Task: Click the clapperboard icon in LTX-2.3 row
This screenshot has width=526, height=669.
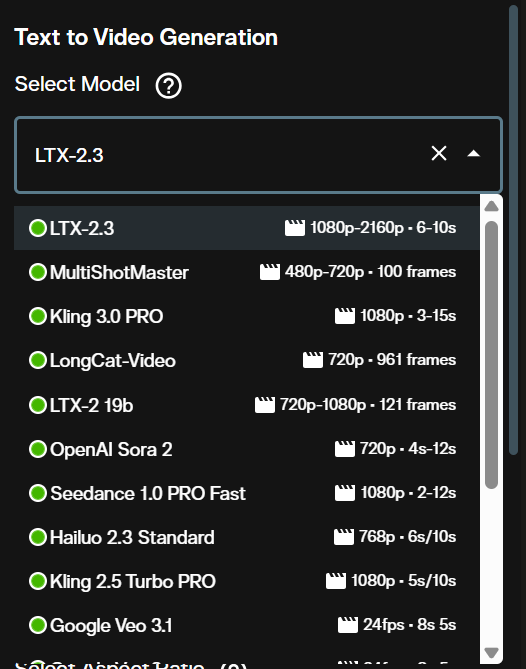Action: [295, 228]
